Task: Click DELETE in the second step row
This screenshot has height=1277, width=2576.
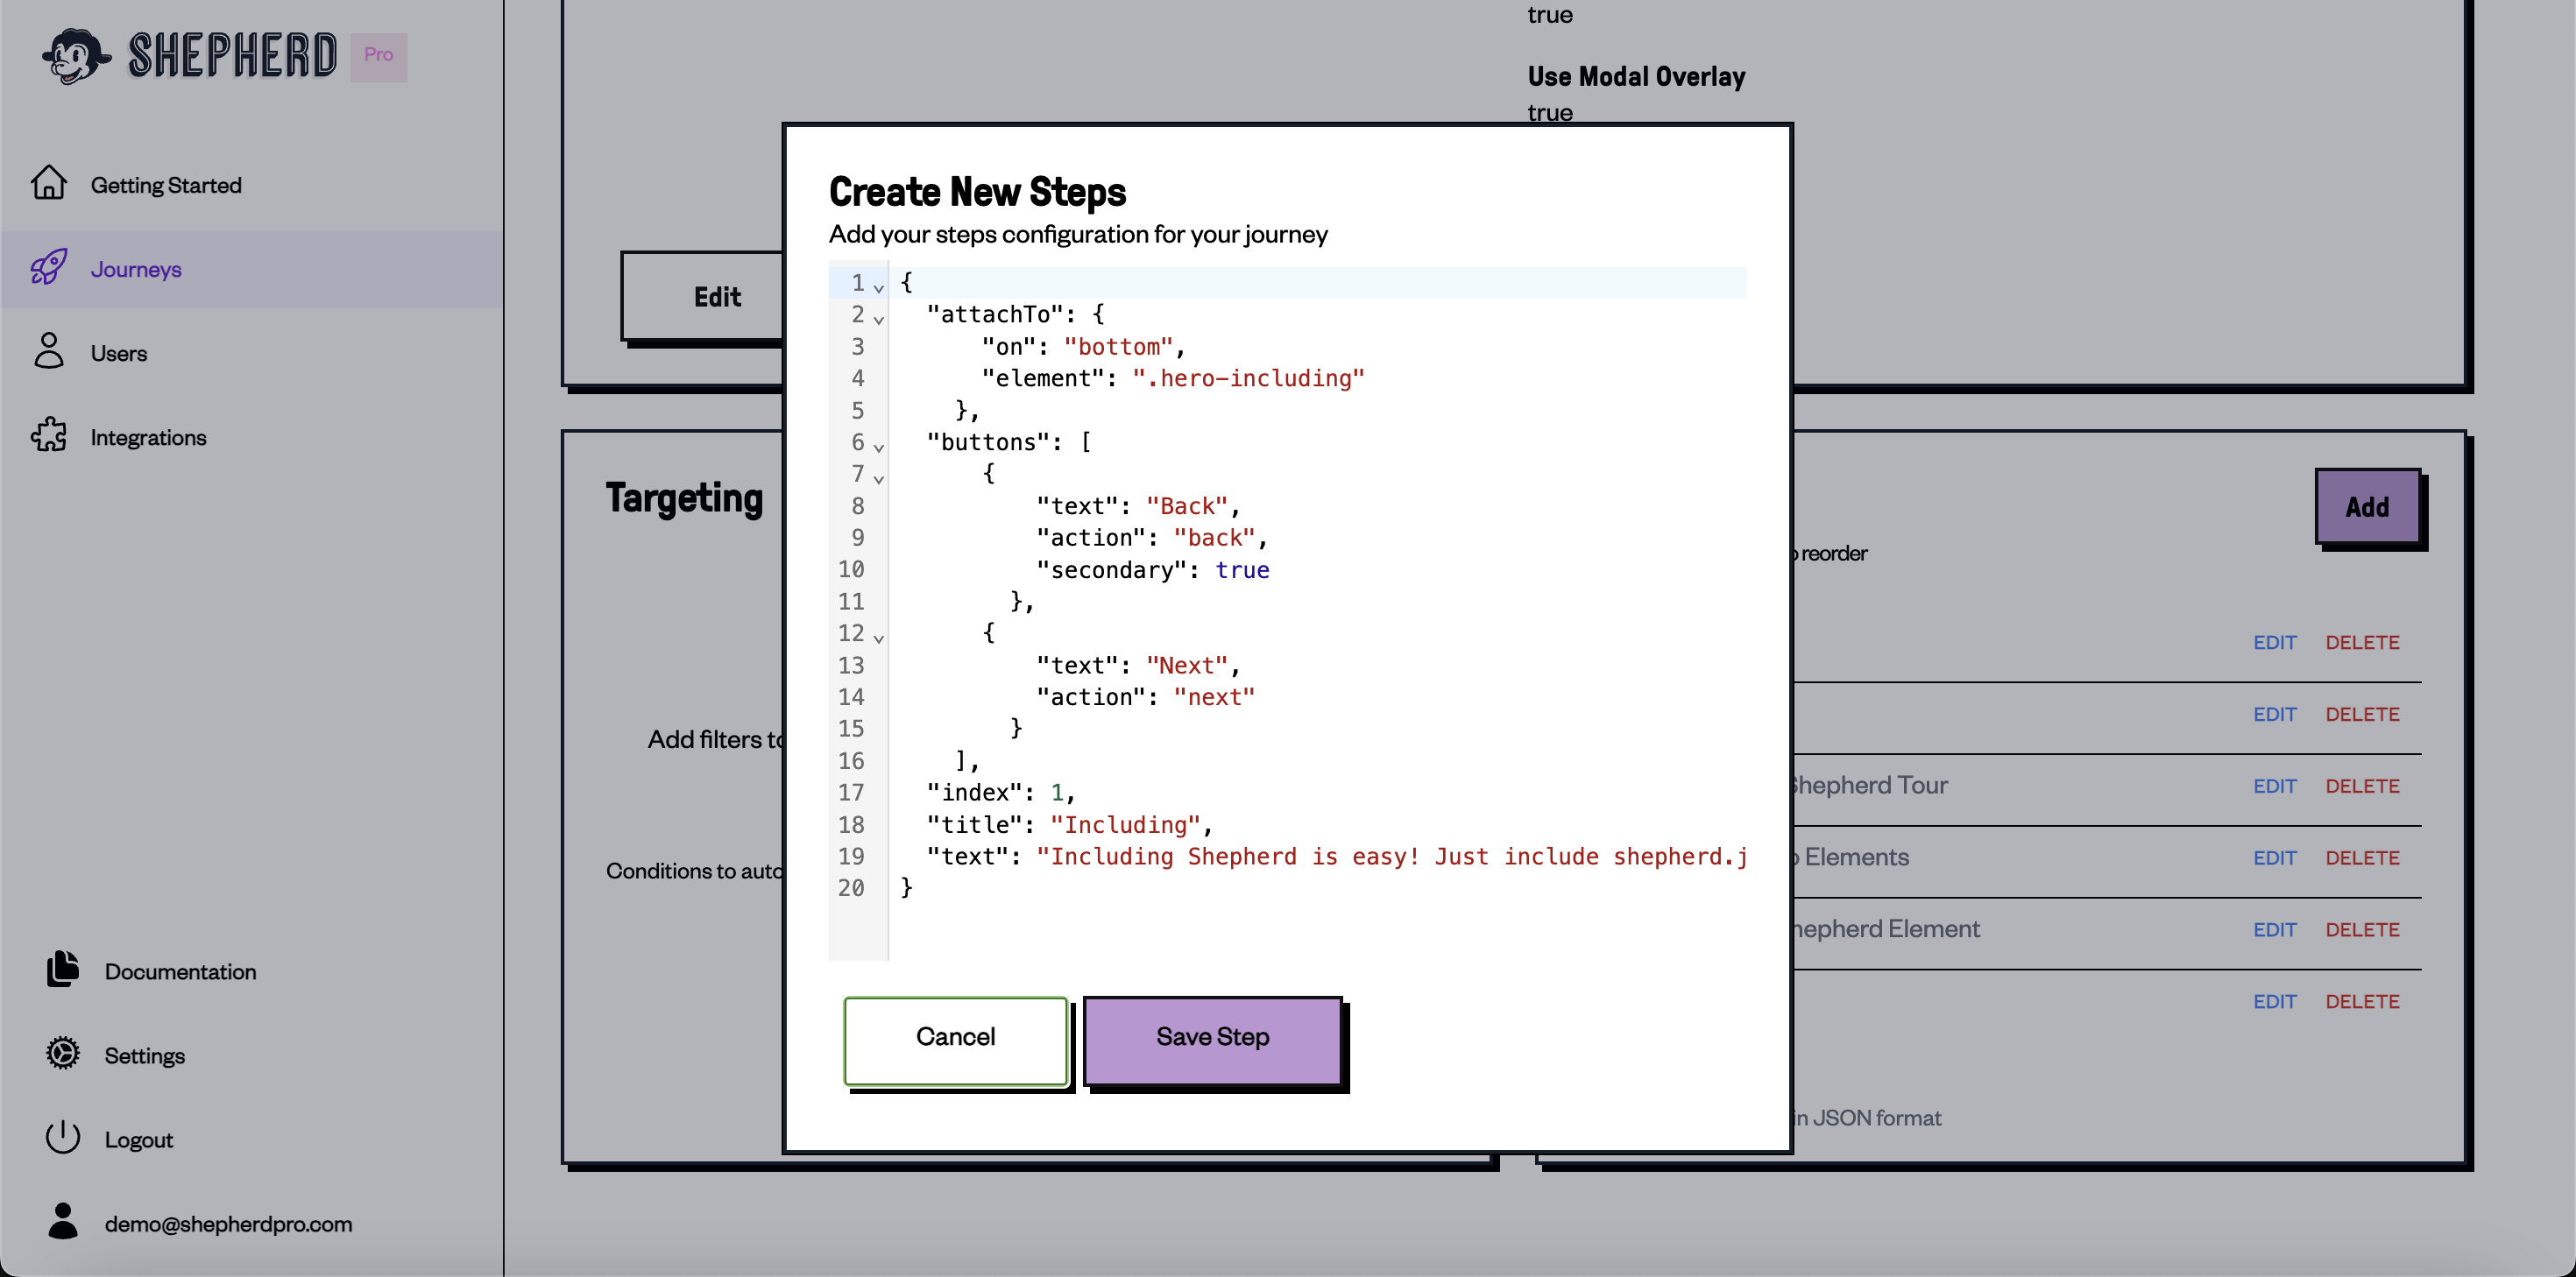Action: click(x=2362, y=714)
